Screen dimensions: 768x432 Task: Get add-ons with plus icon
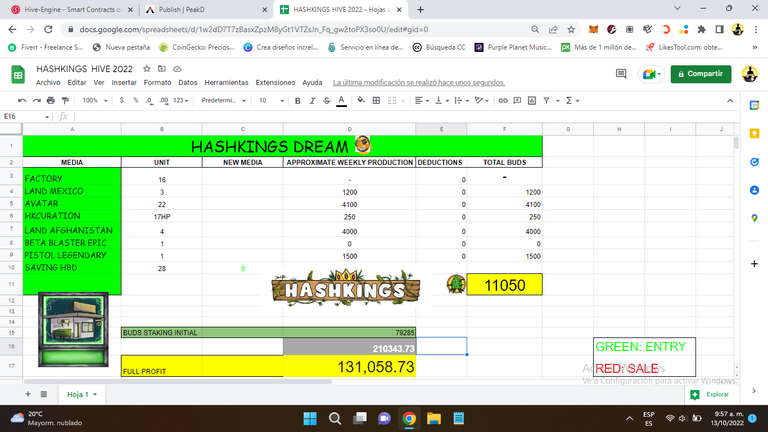coord(754,264)
